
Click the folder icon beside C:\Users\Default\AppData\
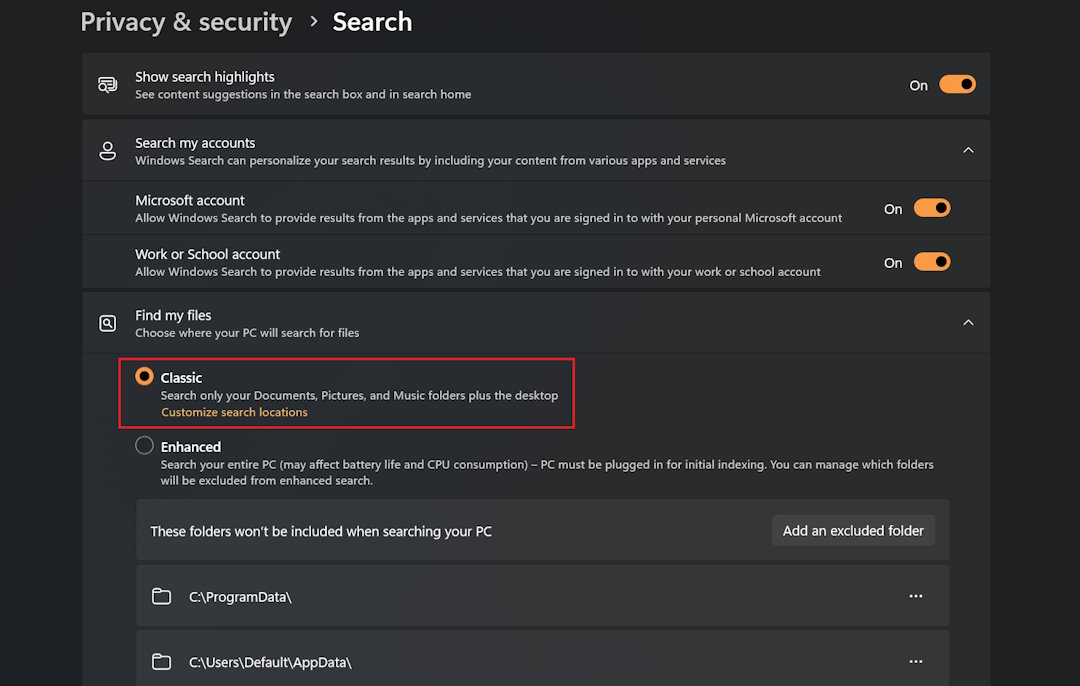click(161, 661)
